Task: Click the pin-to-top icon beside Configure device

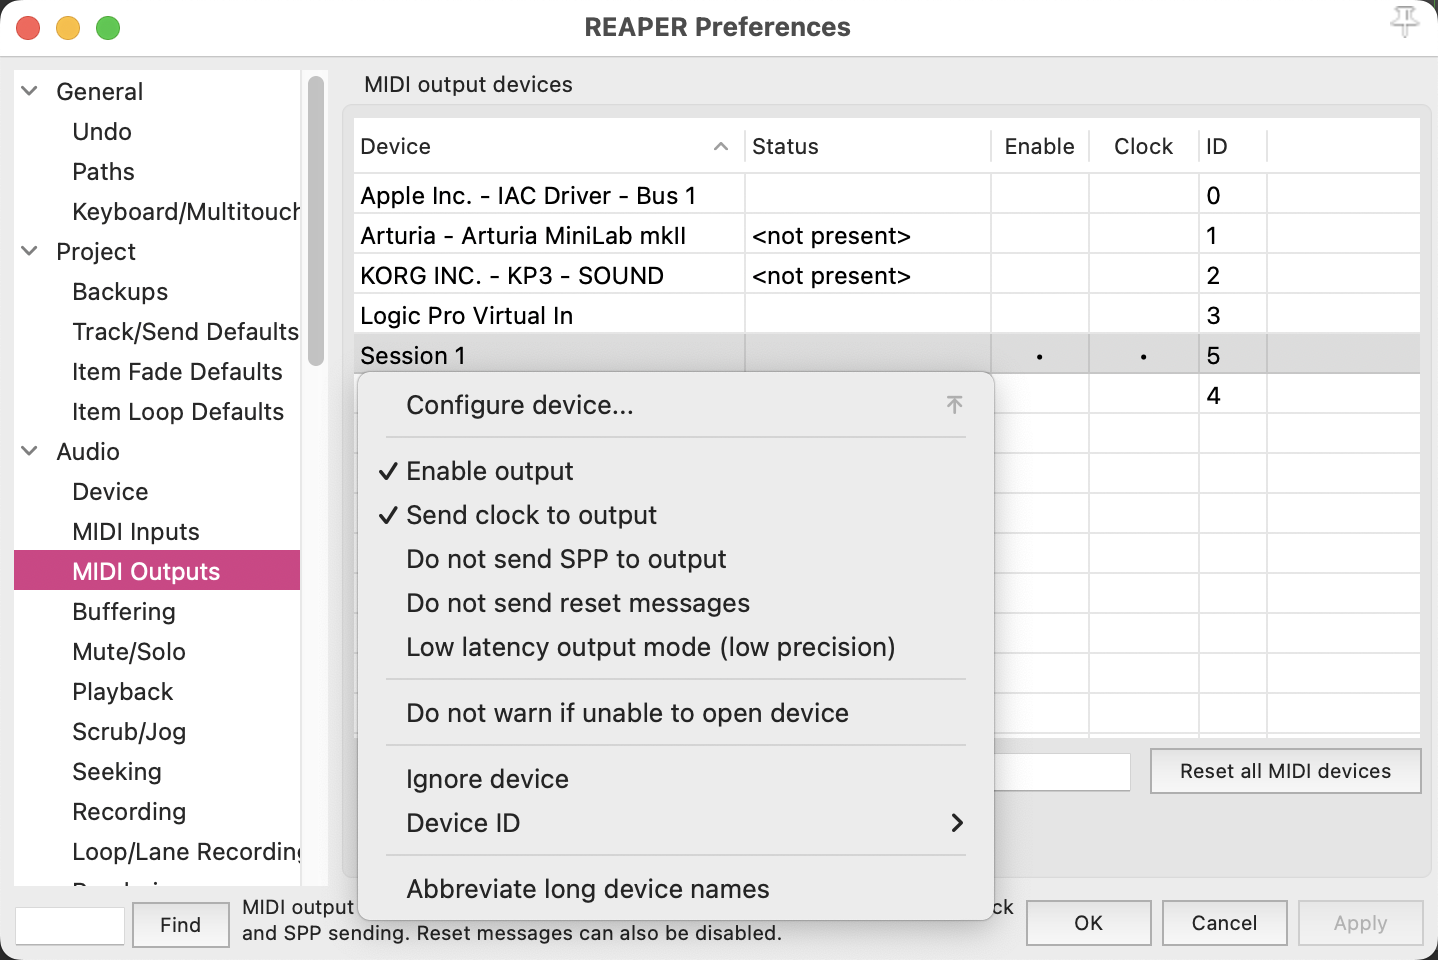Action: click(955, 404)
